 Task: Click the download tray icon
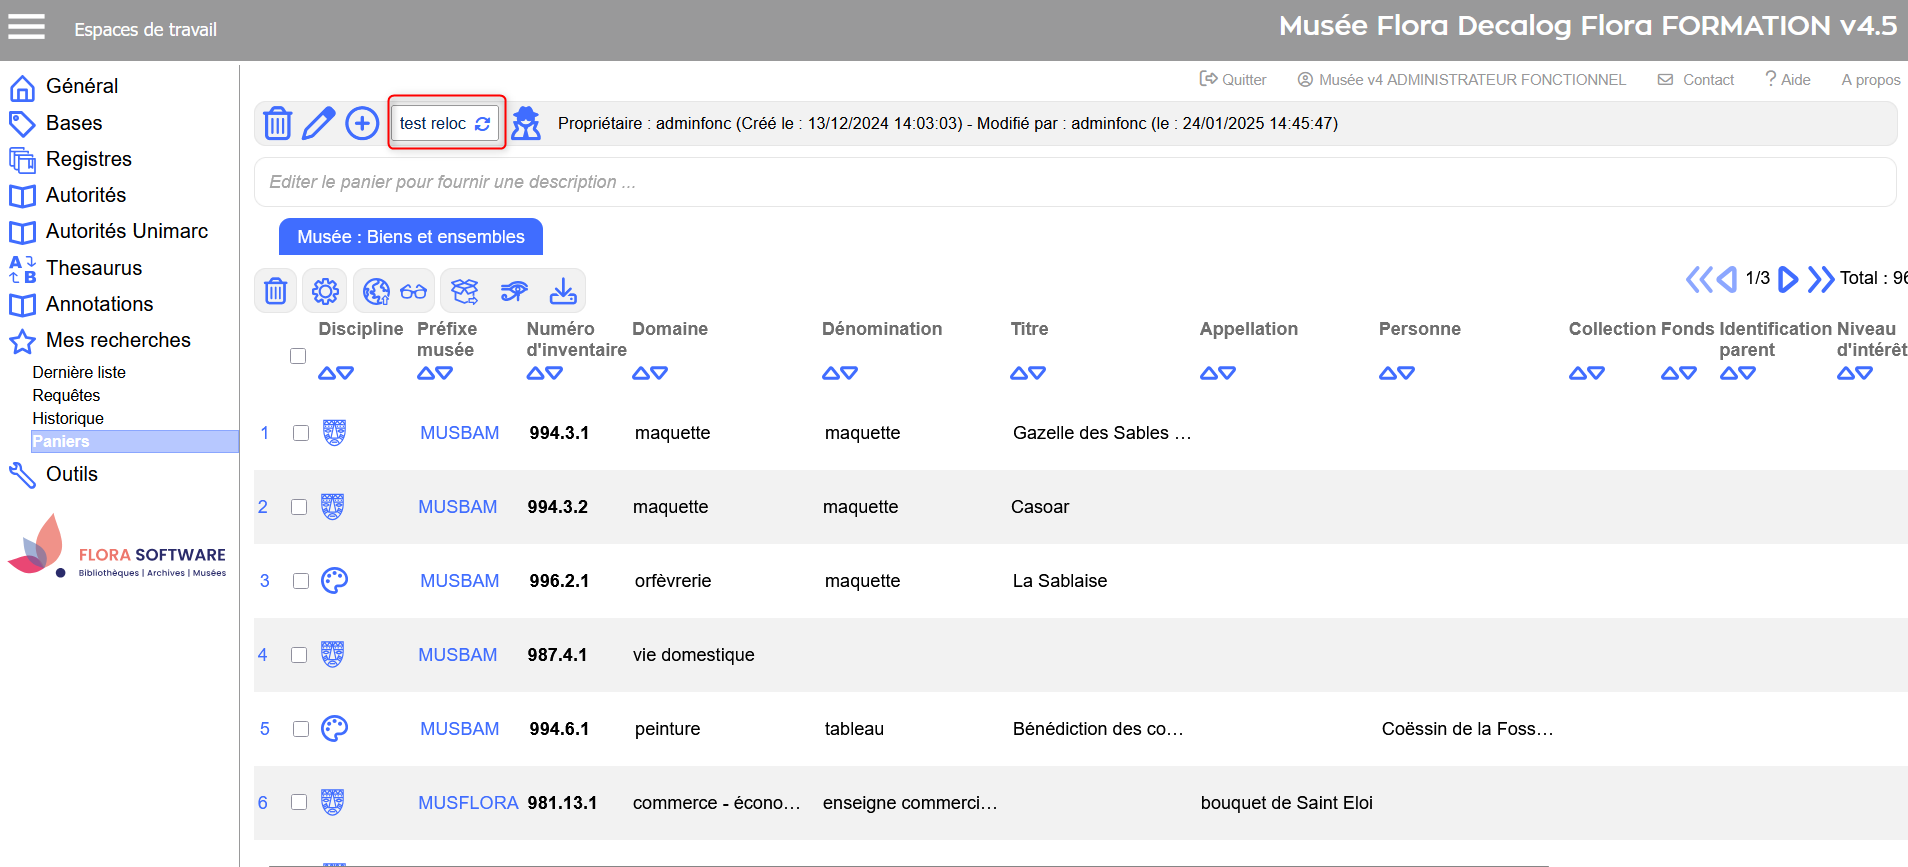563,291
